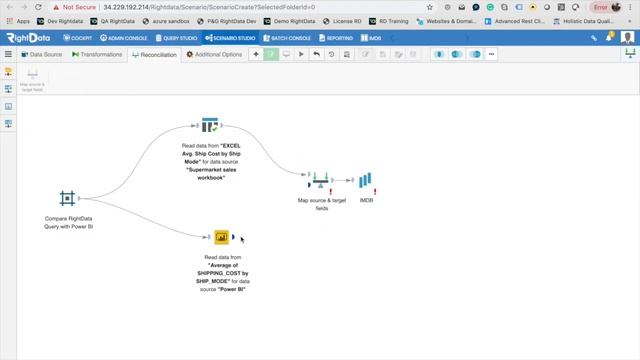Open the Dev Rightdata bookmark
Screen dimensions: 640x360
click(60, 21)
